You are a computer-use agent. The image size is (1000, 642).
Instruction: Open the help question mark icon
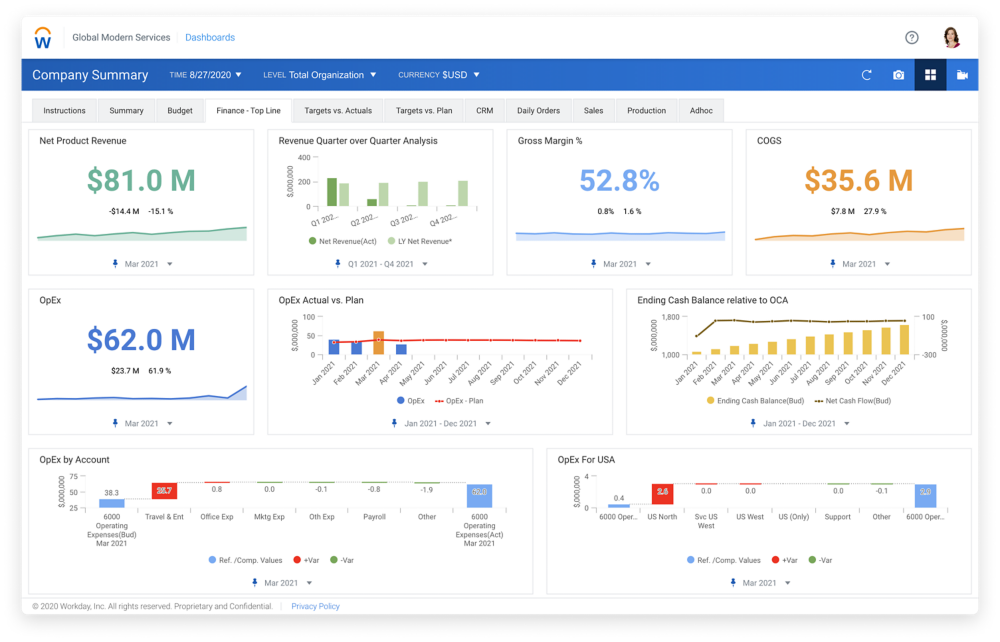[911, 37]
